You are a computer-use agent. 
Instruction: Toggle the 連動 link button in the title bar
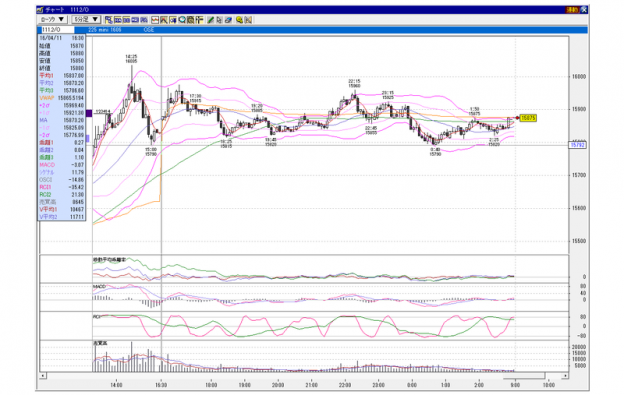point(572,10)
